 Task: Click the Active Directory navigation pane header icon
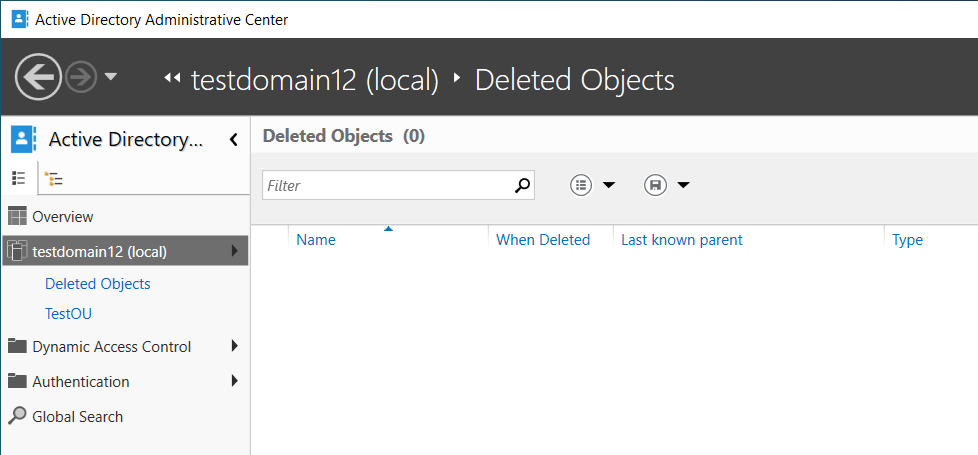[22, 139]
